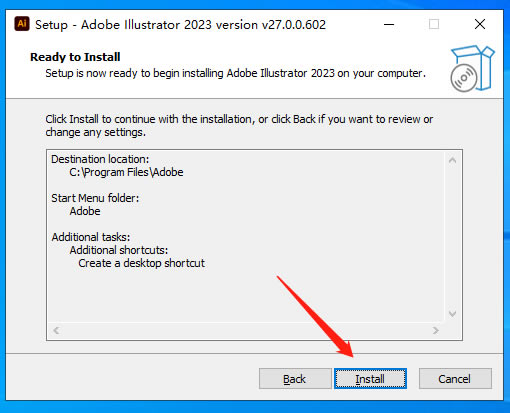Screen dimensions: 510x413
Task: Select the C:\Program Files\Adobe destination line
Action: coord(126,172)
